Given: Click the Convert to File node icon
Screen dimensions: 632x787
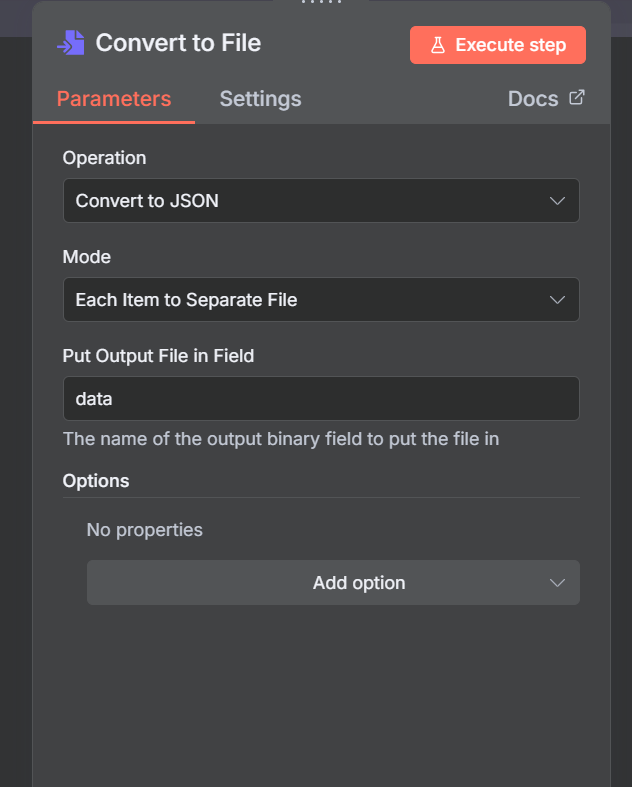Looking at the screenshot, I should [x=71, y=43].
